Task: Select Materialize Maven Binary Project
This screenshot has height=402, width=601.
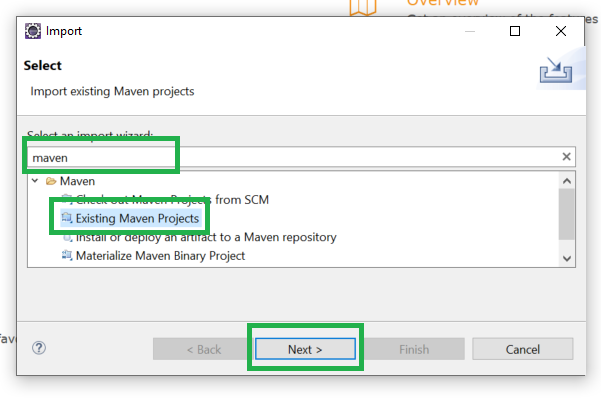Action: (x=160, y=255)
